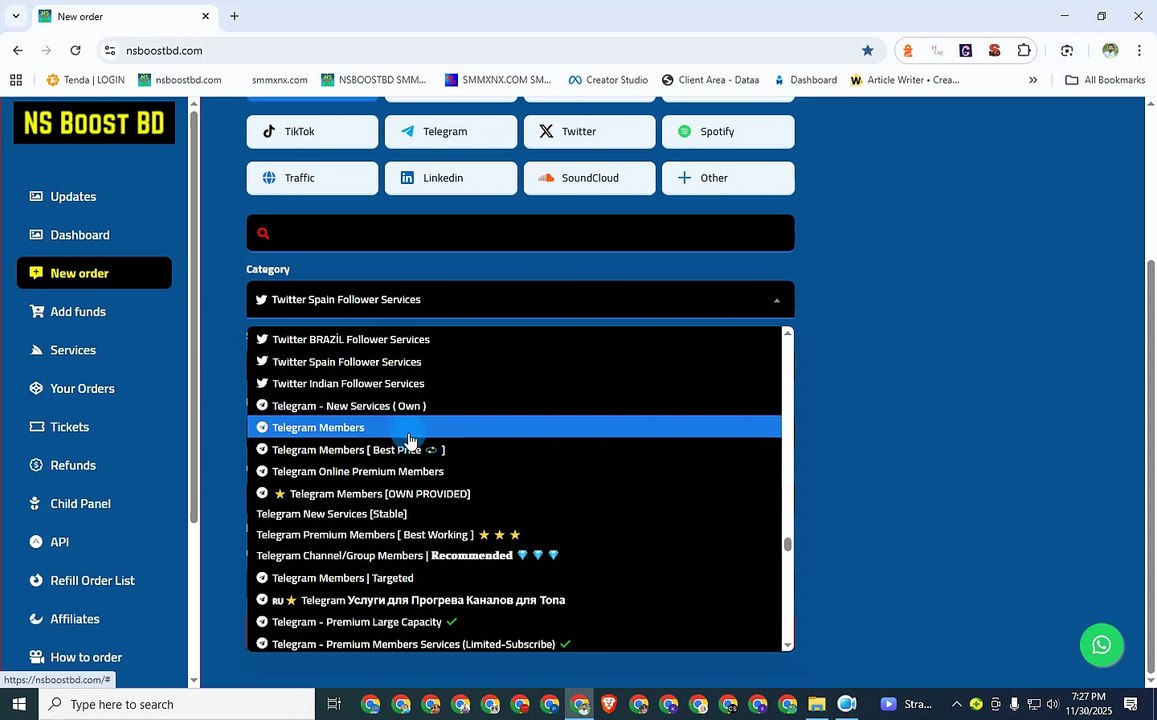Open the Windows Start menu

tap(18, 704)
